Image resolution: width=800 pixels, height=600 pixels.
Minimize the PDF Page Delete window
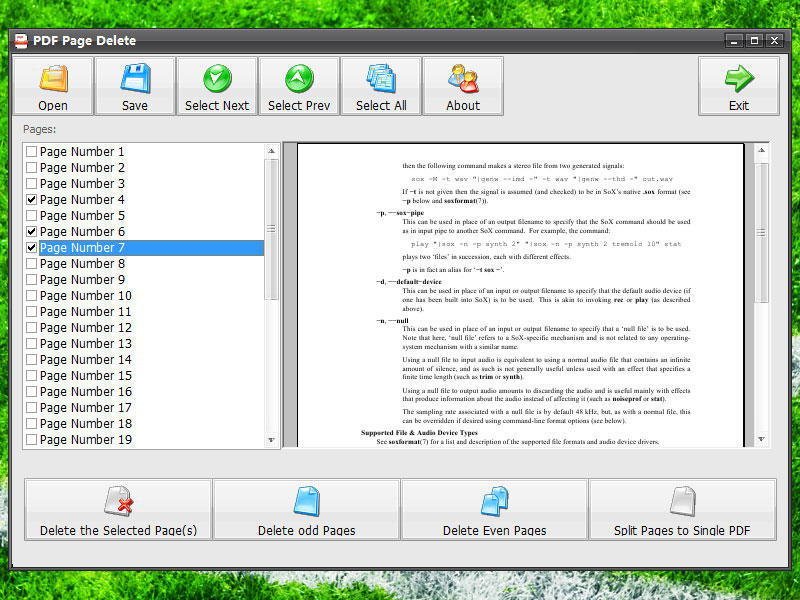[734, 41]
